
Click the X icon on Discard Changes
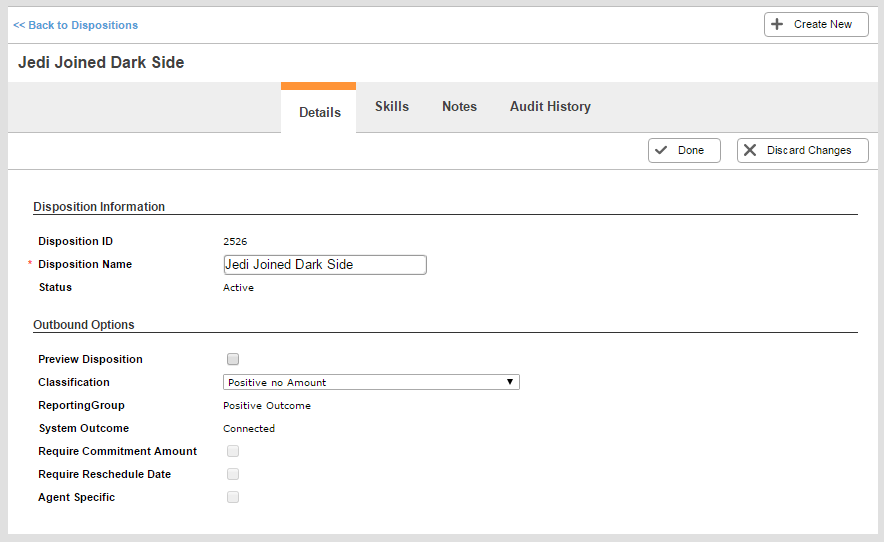(750, 150)
